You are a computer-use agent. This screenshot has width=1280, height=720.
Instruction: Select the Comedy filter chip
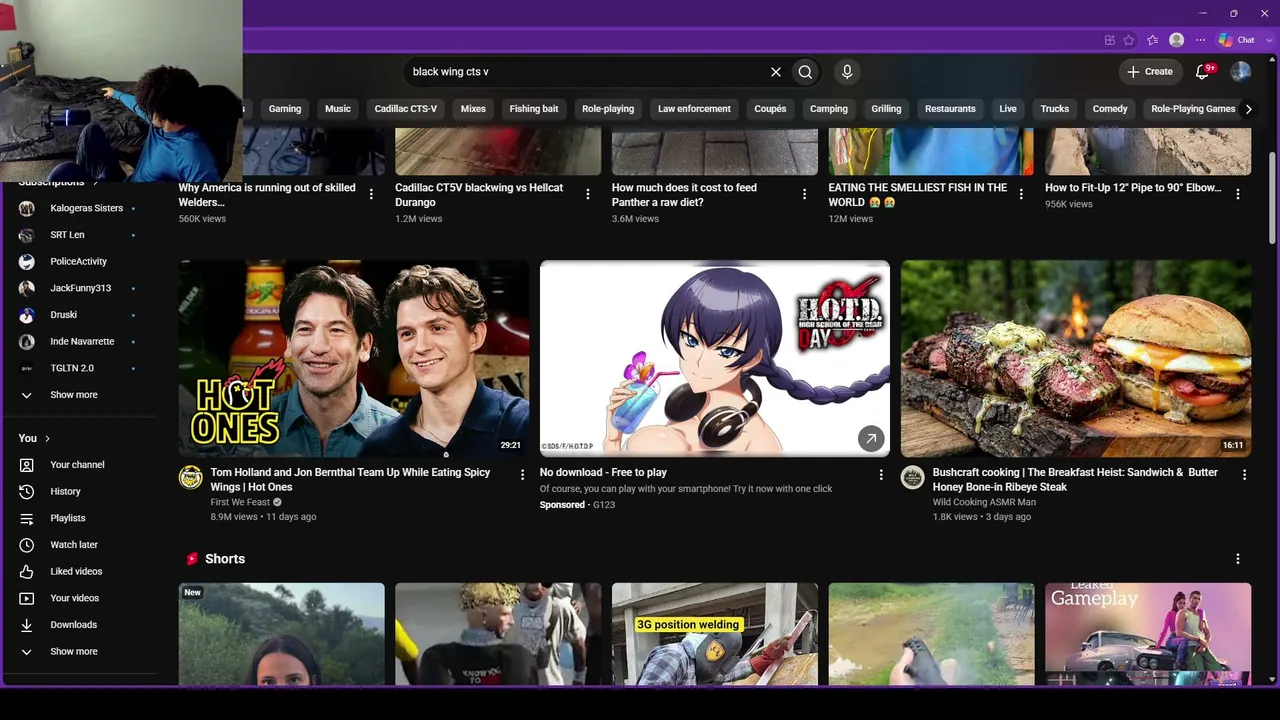tap(1110, 109)
